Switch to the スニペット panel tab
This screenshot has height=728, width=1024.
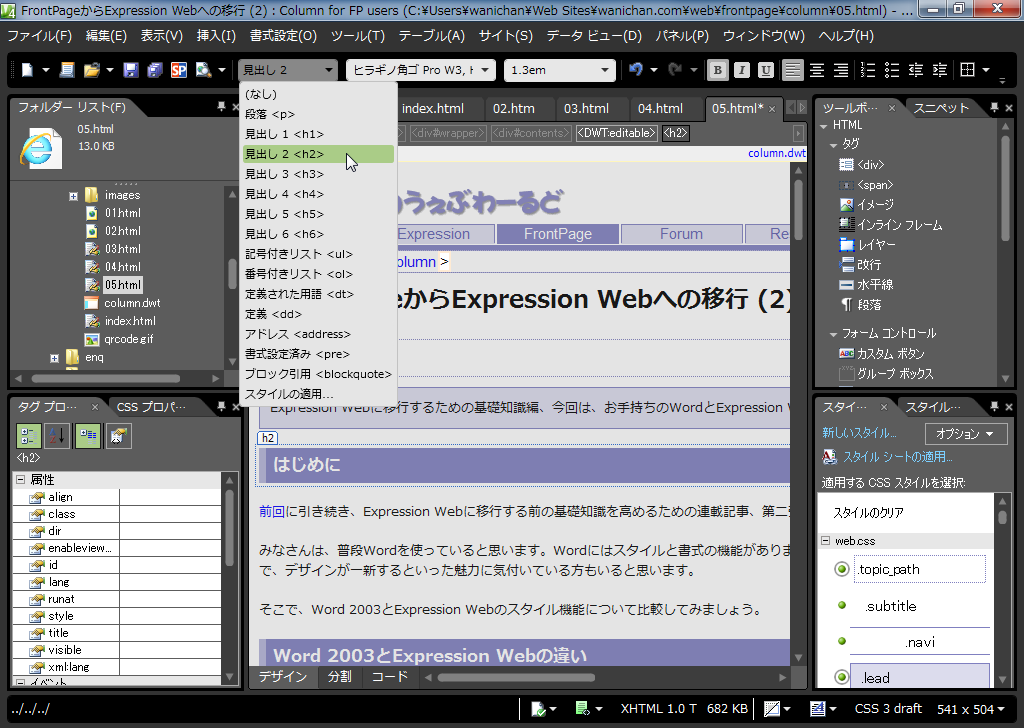[940, 108]
